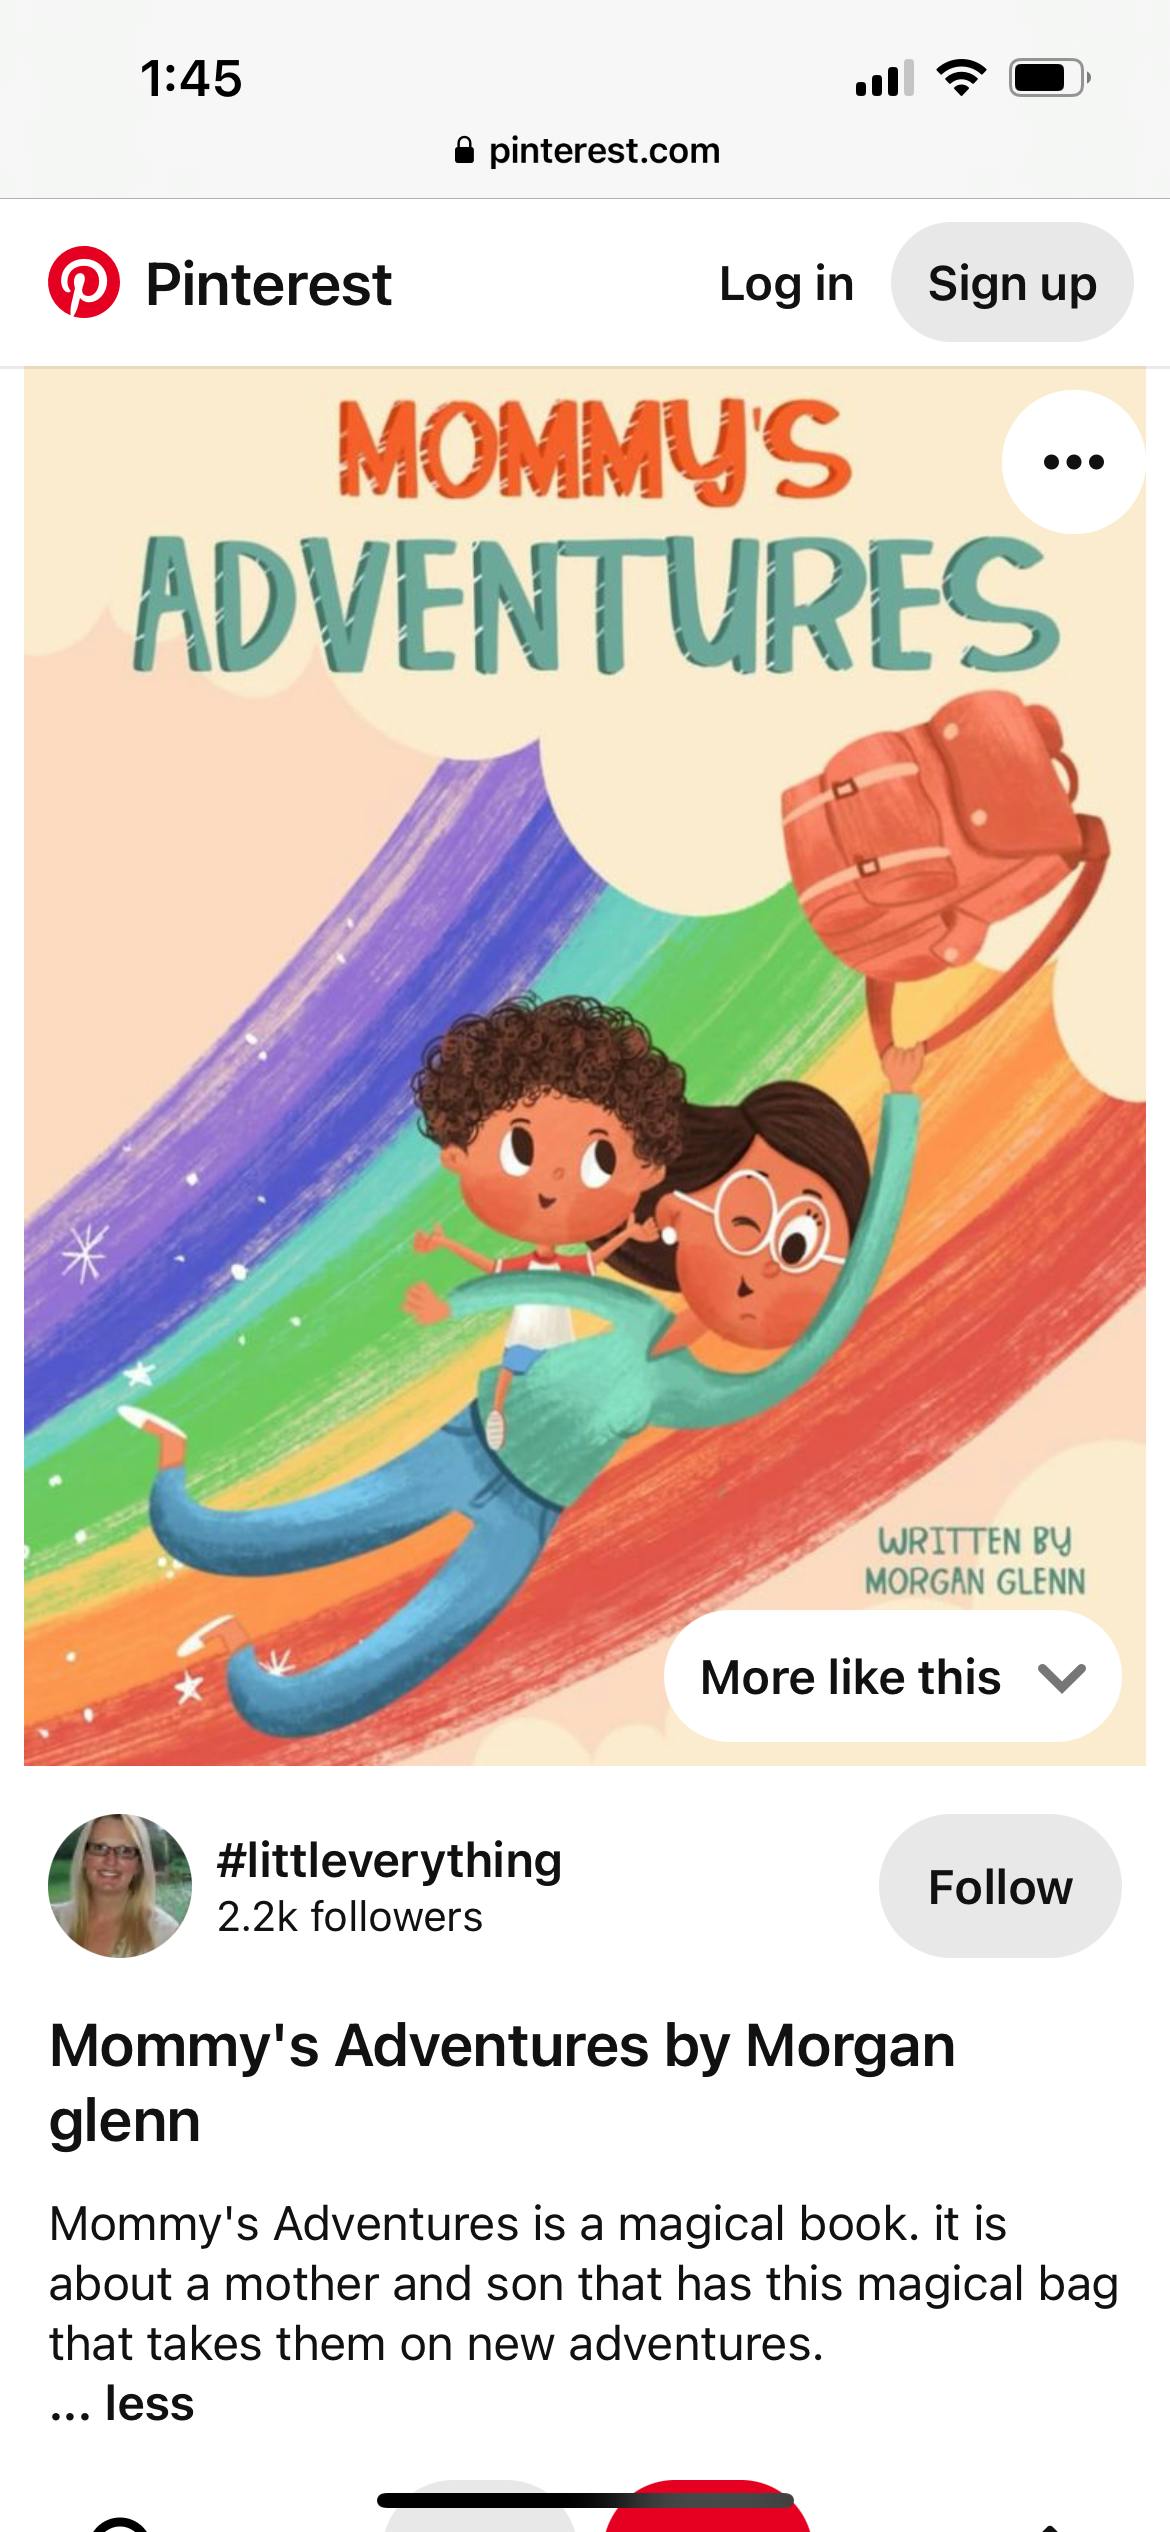The image size is (1170, 2532).
Task: Click the chevron in More like this
Action: [x=1062, y=1677]
